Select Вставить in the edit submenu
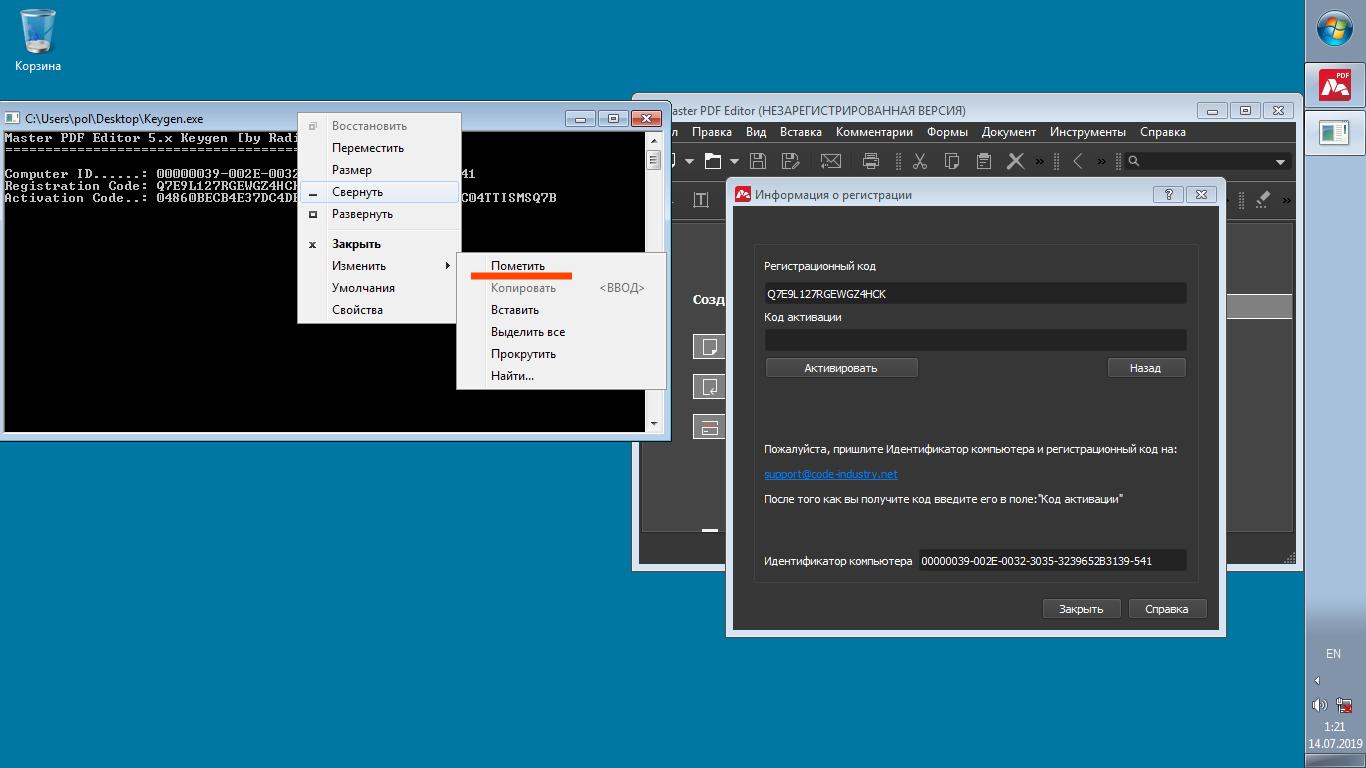1366x768 pixels. pos(561,310)
